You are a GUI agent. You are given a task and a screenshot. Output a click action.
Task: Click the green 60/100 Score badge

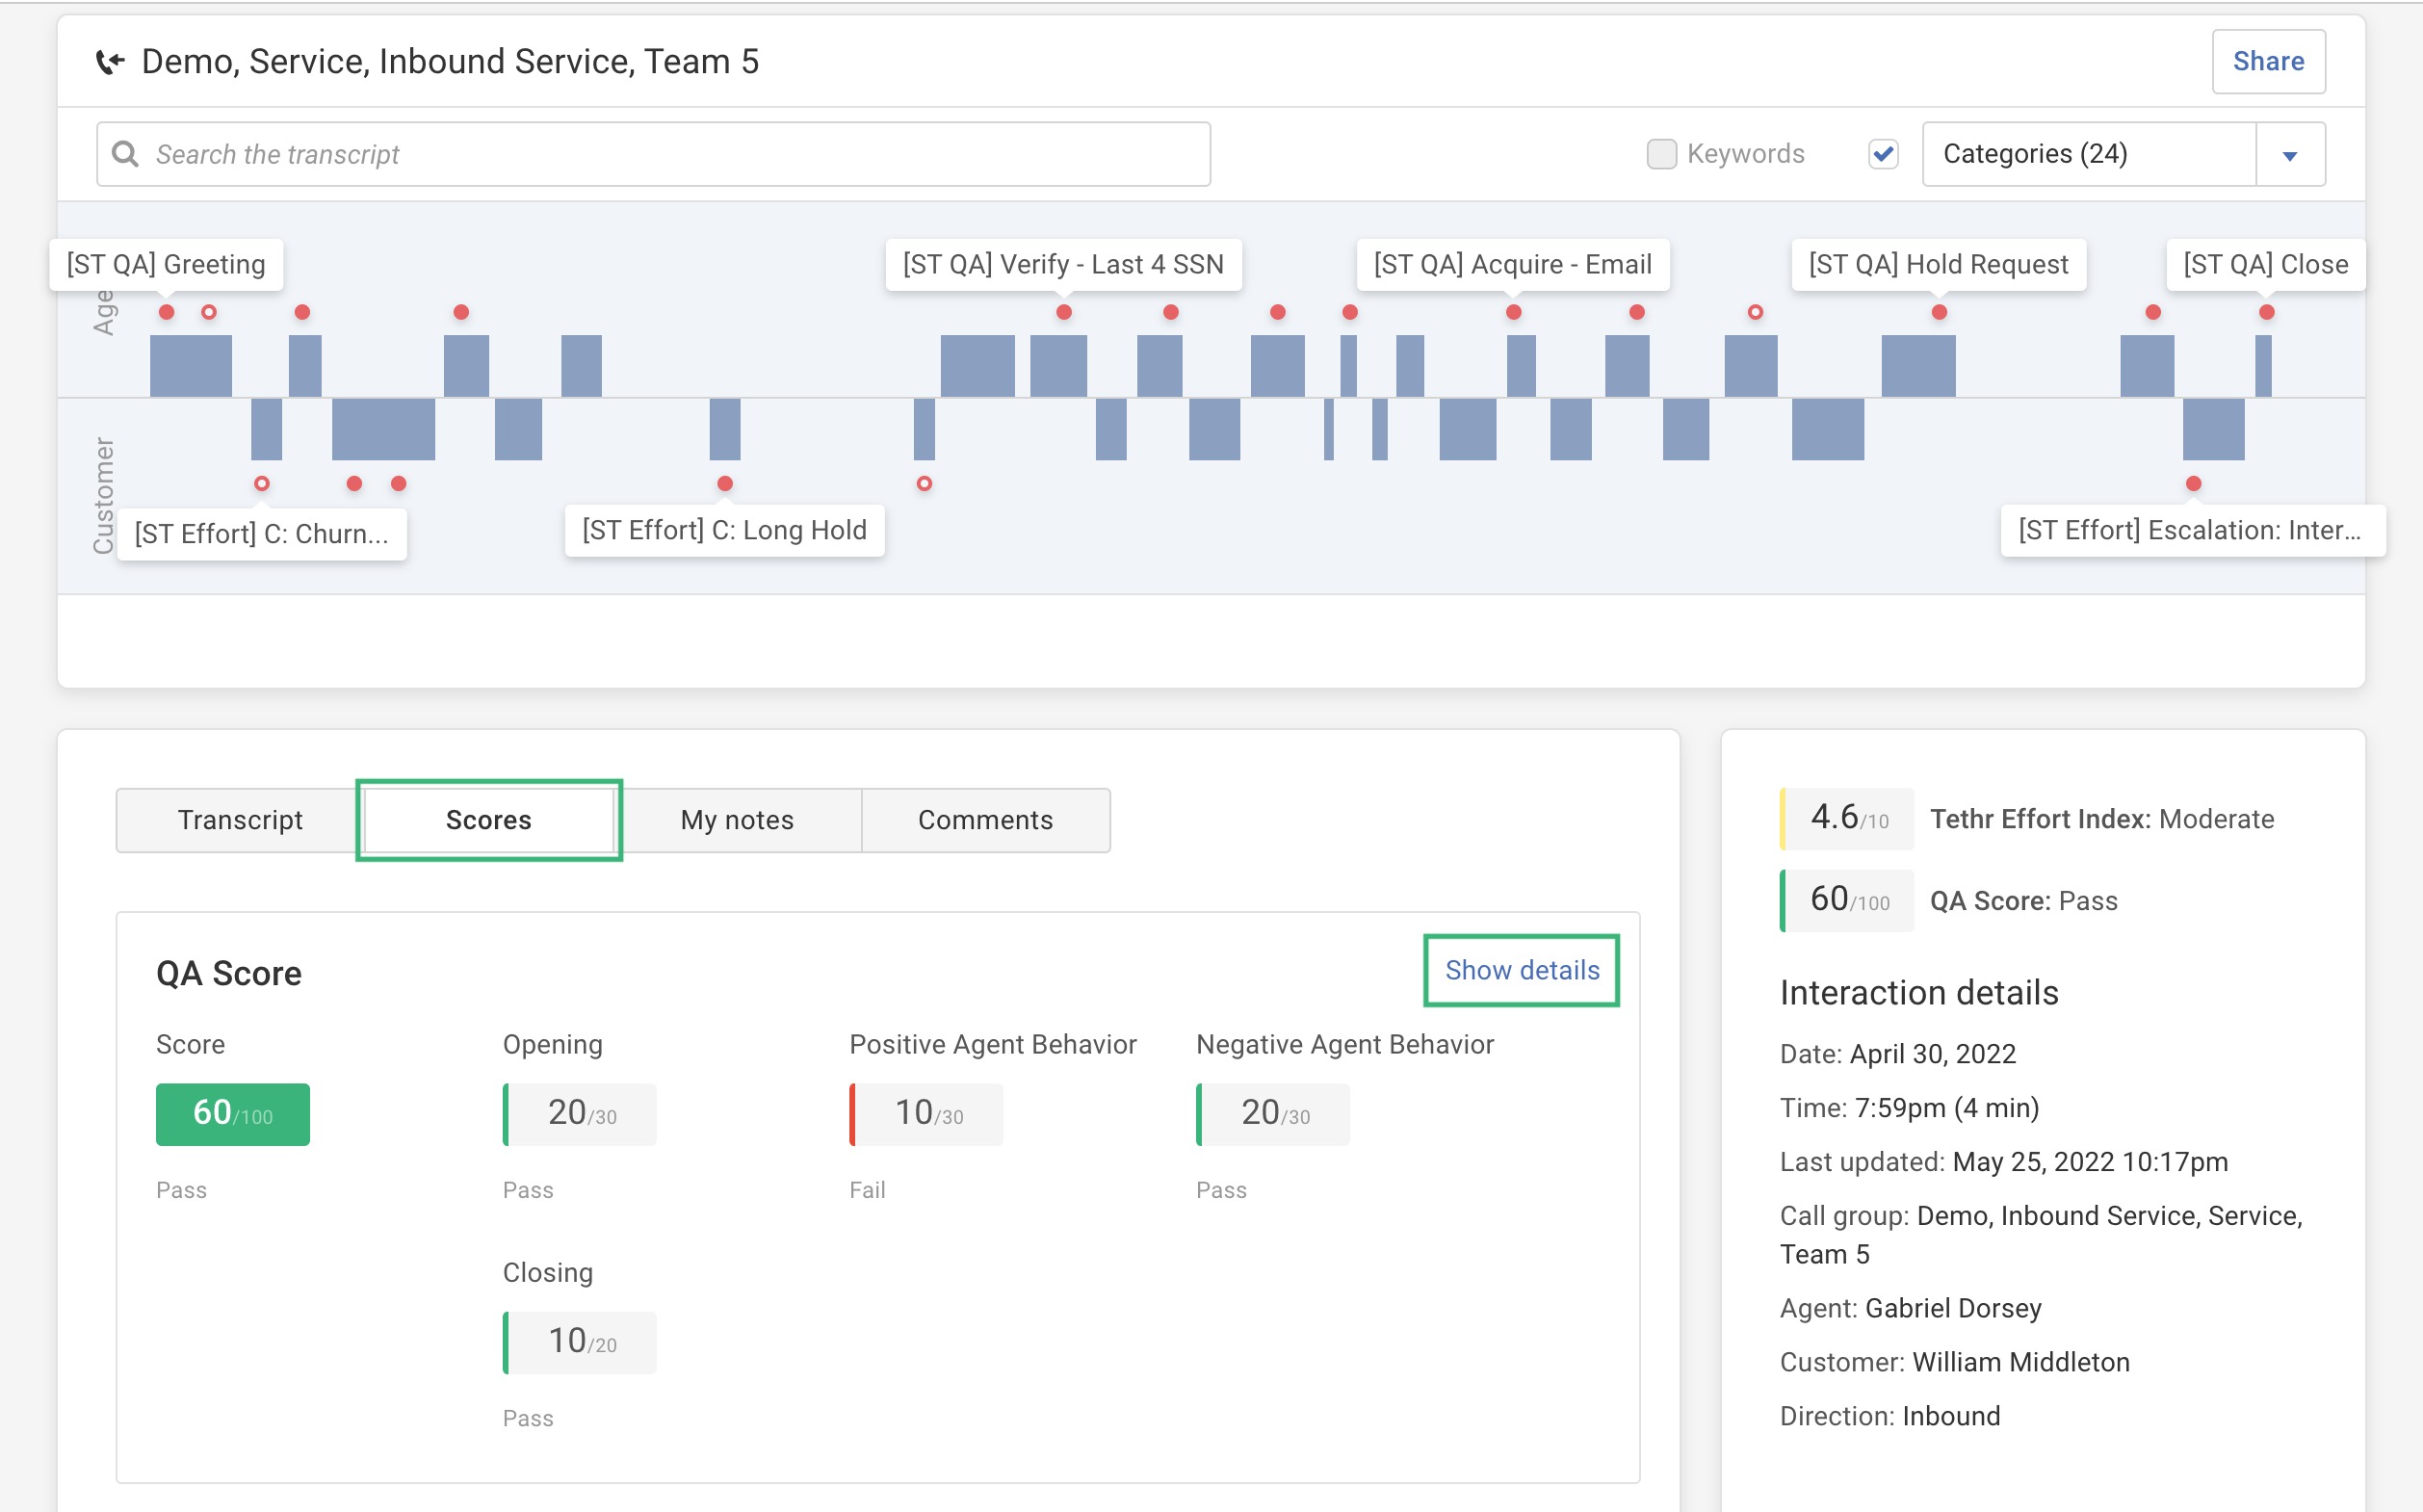tap(232, 1113)
